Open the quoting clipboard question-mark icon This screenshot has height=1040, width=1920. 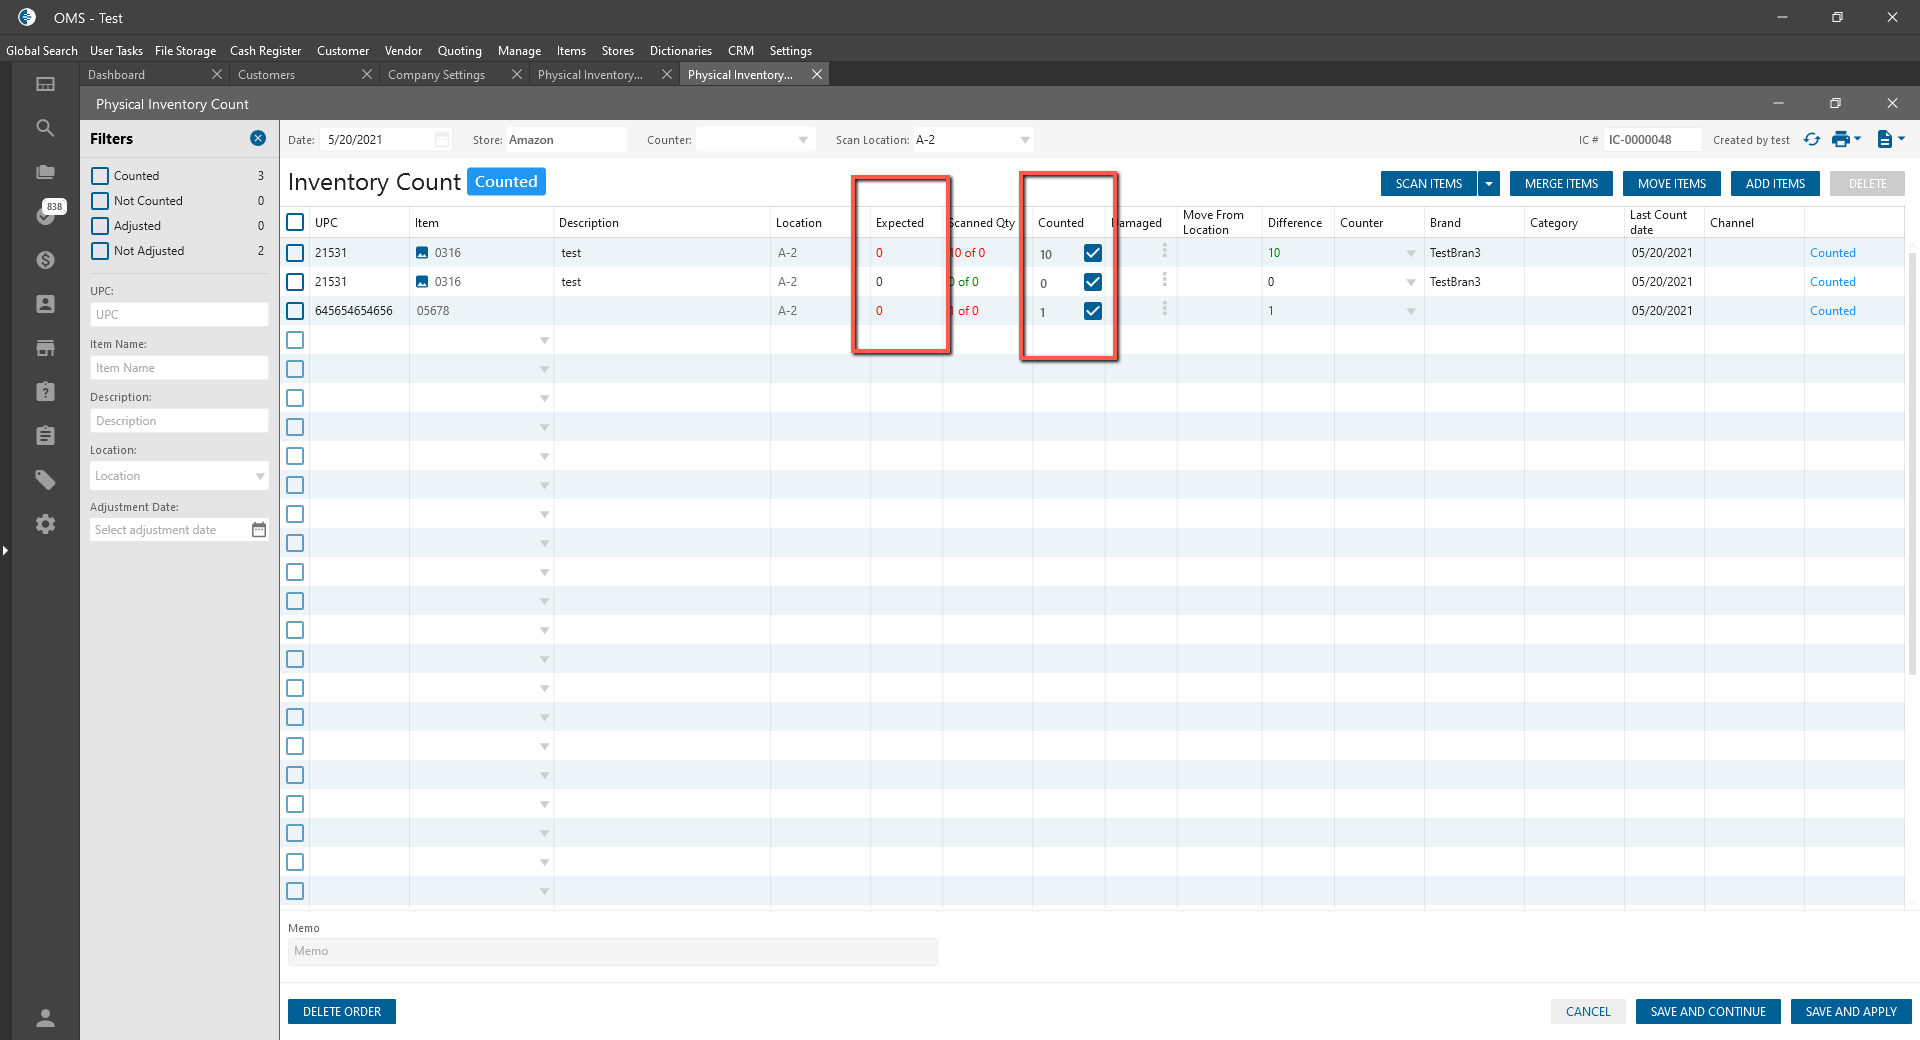(x=45, y=392)
